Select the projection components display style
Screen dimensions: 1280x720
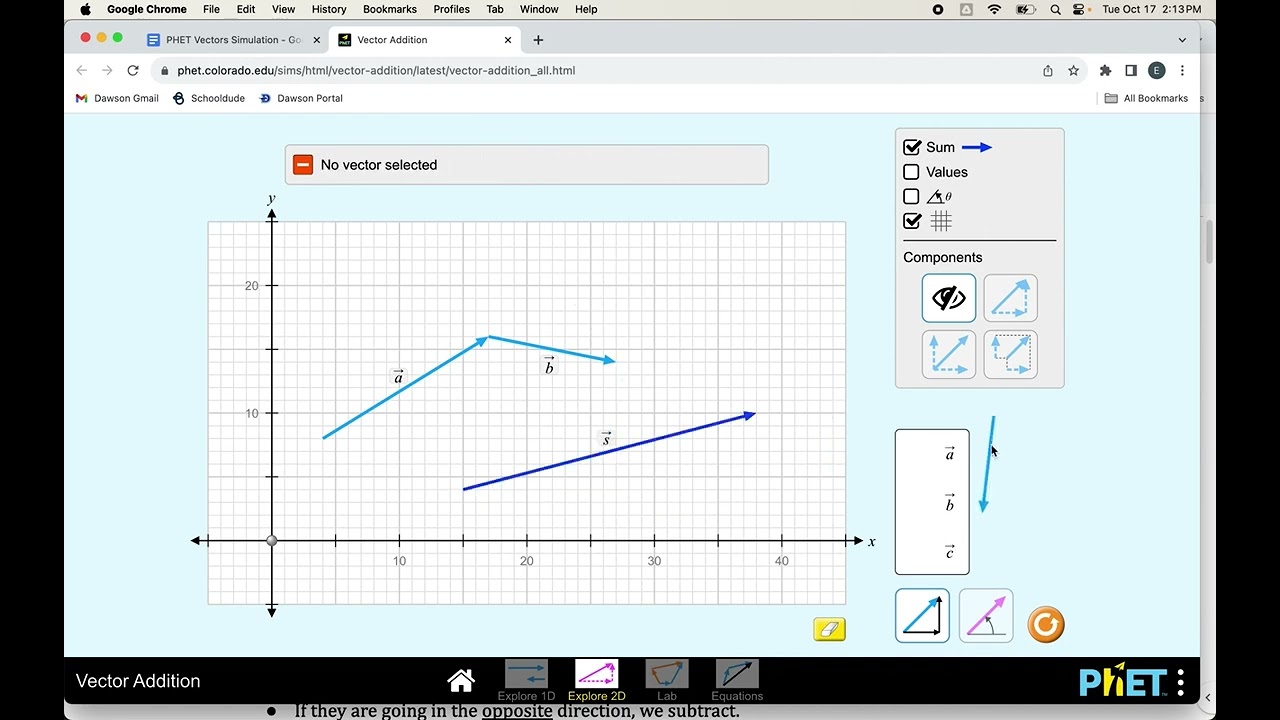(1010, 354)
